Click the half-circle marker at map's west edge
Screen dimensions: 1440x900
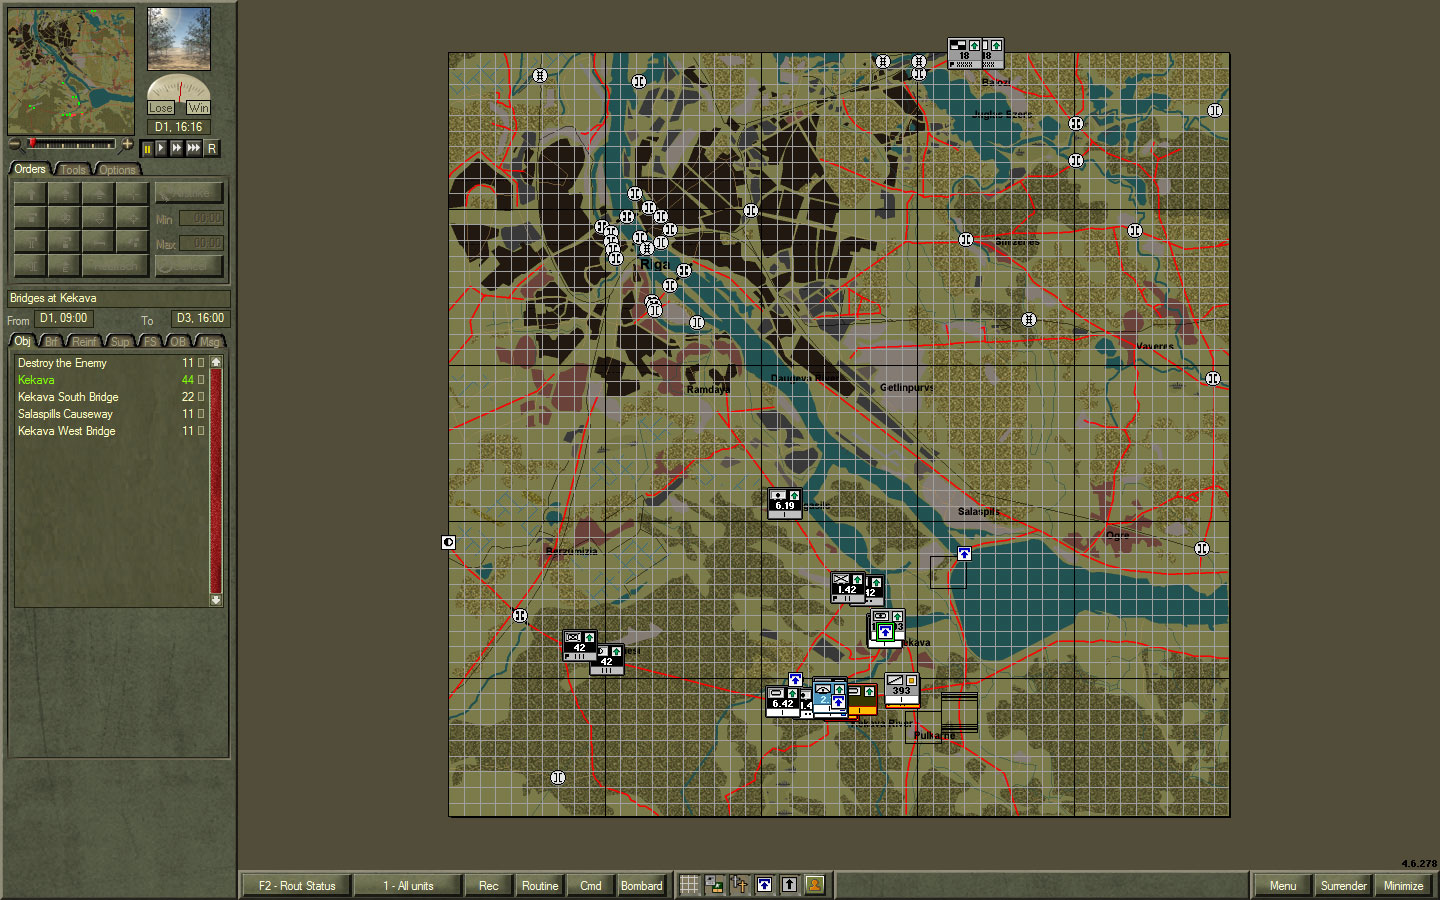pos(449,542)
